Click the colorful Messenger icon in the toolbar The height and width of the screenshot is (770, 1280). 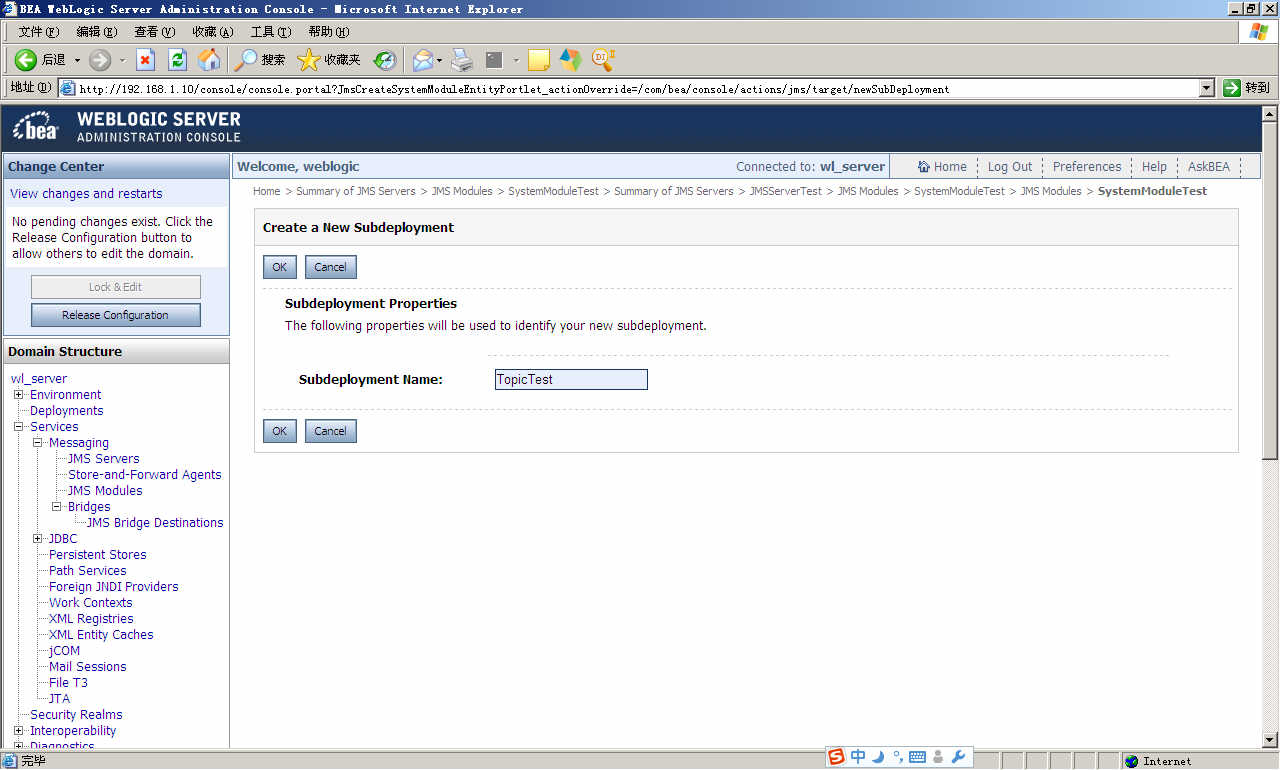pyautogui.click(x=571, y=60)
